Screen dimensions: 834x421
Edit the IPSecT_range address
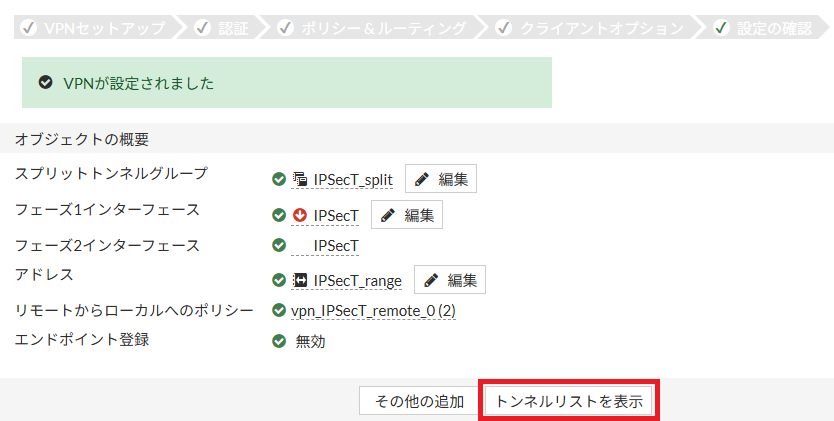click(450, 280)
